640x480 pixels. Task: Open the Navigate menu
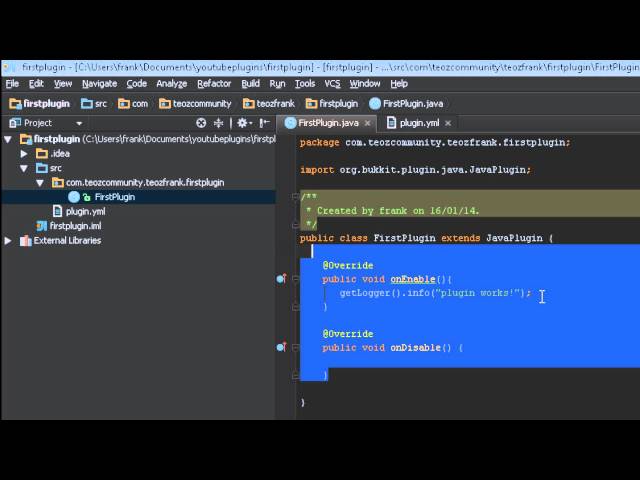pyautogui.click(x=99, y=84)
